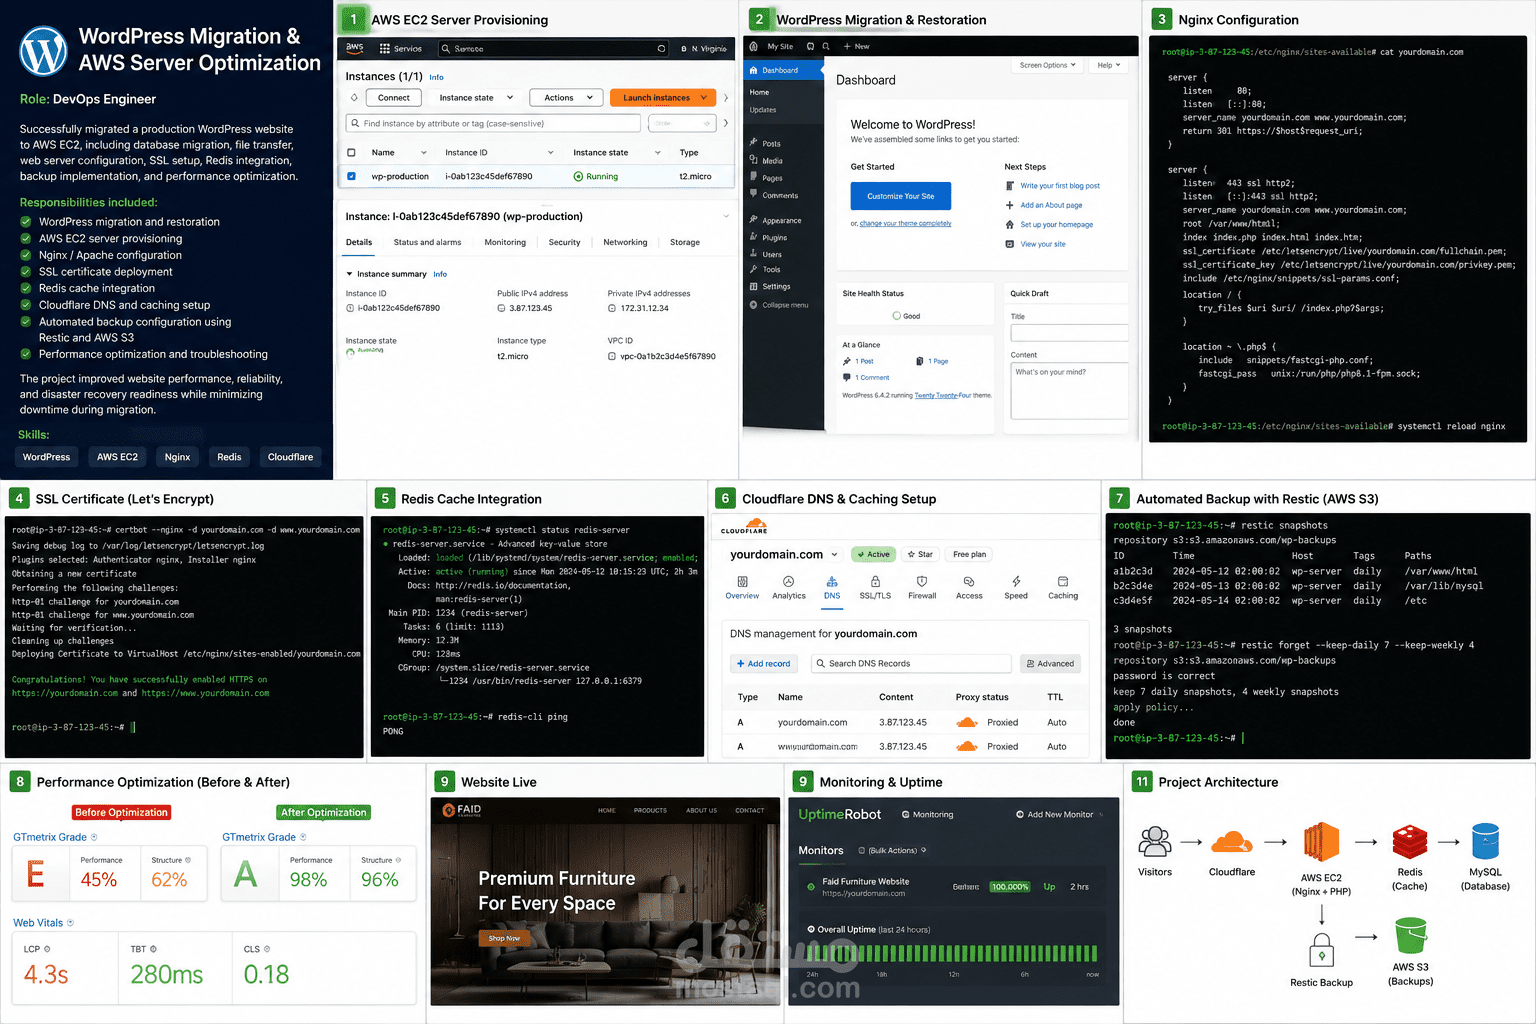
Task: Toggle the Bulk Actions checkbox in UptimeRobot
Action: (x=862, y=850)
